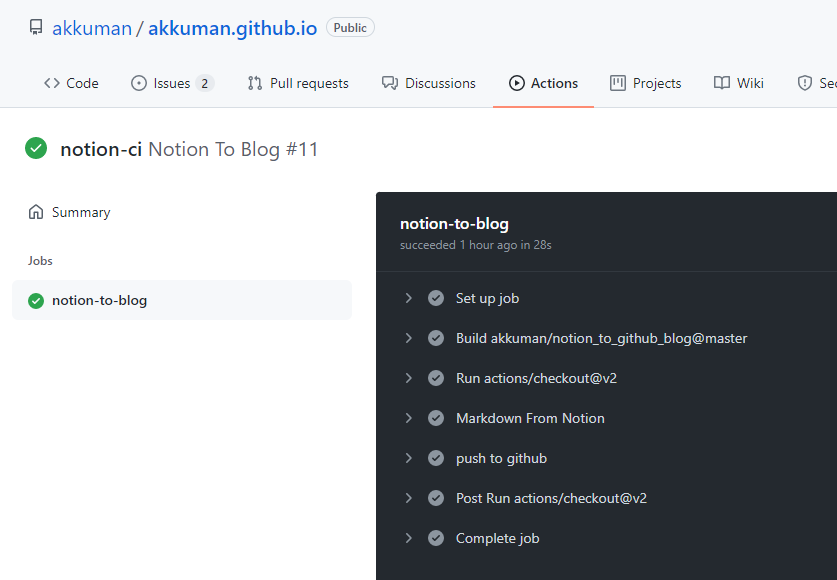Click the Summary home icon
837x580 pixels.
(36, 212)
